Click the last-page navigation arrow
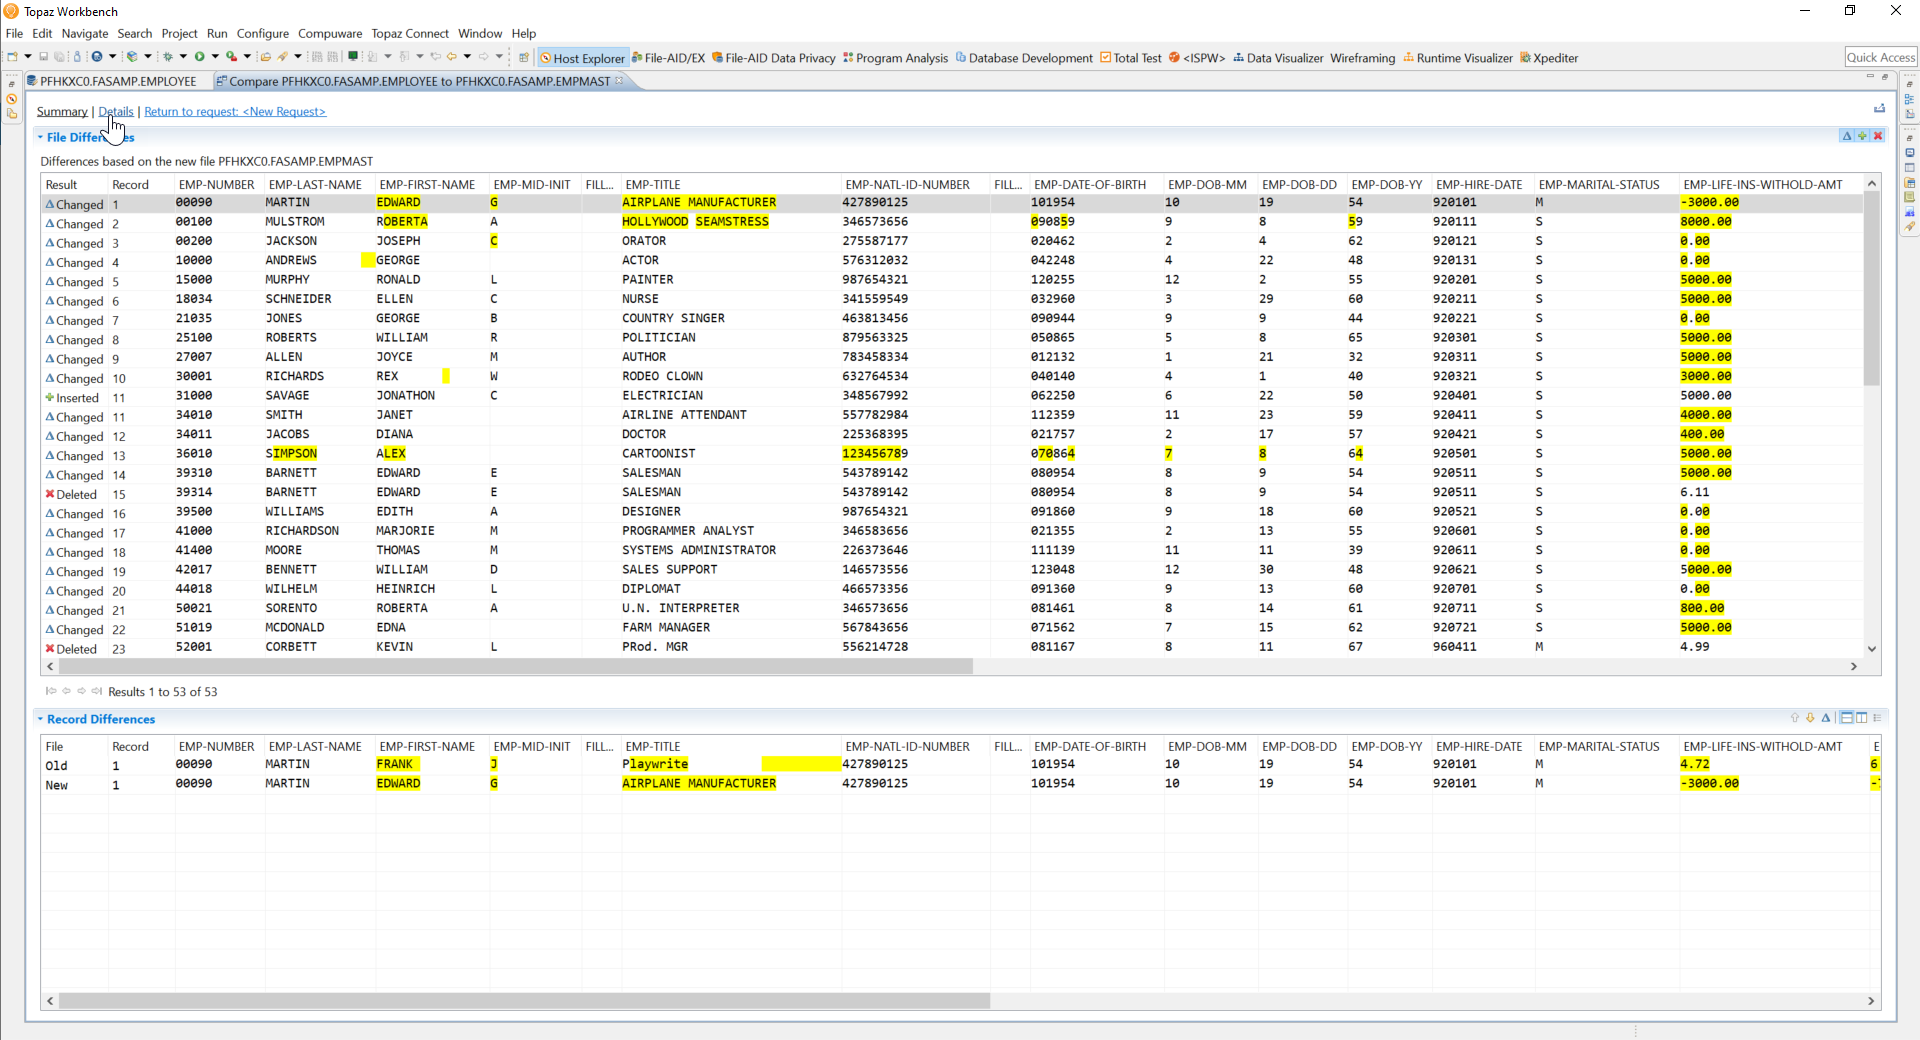This screenshot has width=1920, height=1040. [x=96, y=691]
